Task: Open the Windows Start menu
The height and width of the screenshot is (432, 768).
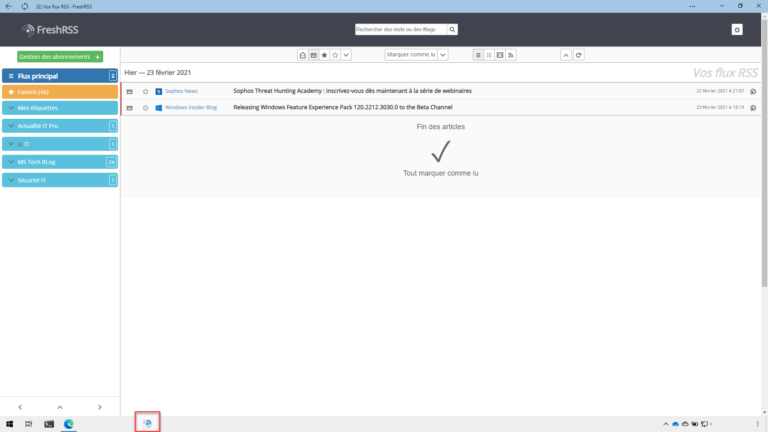Action: pos(9,424)
